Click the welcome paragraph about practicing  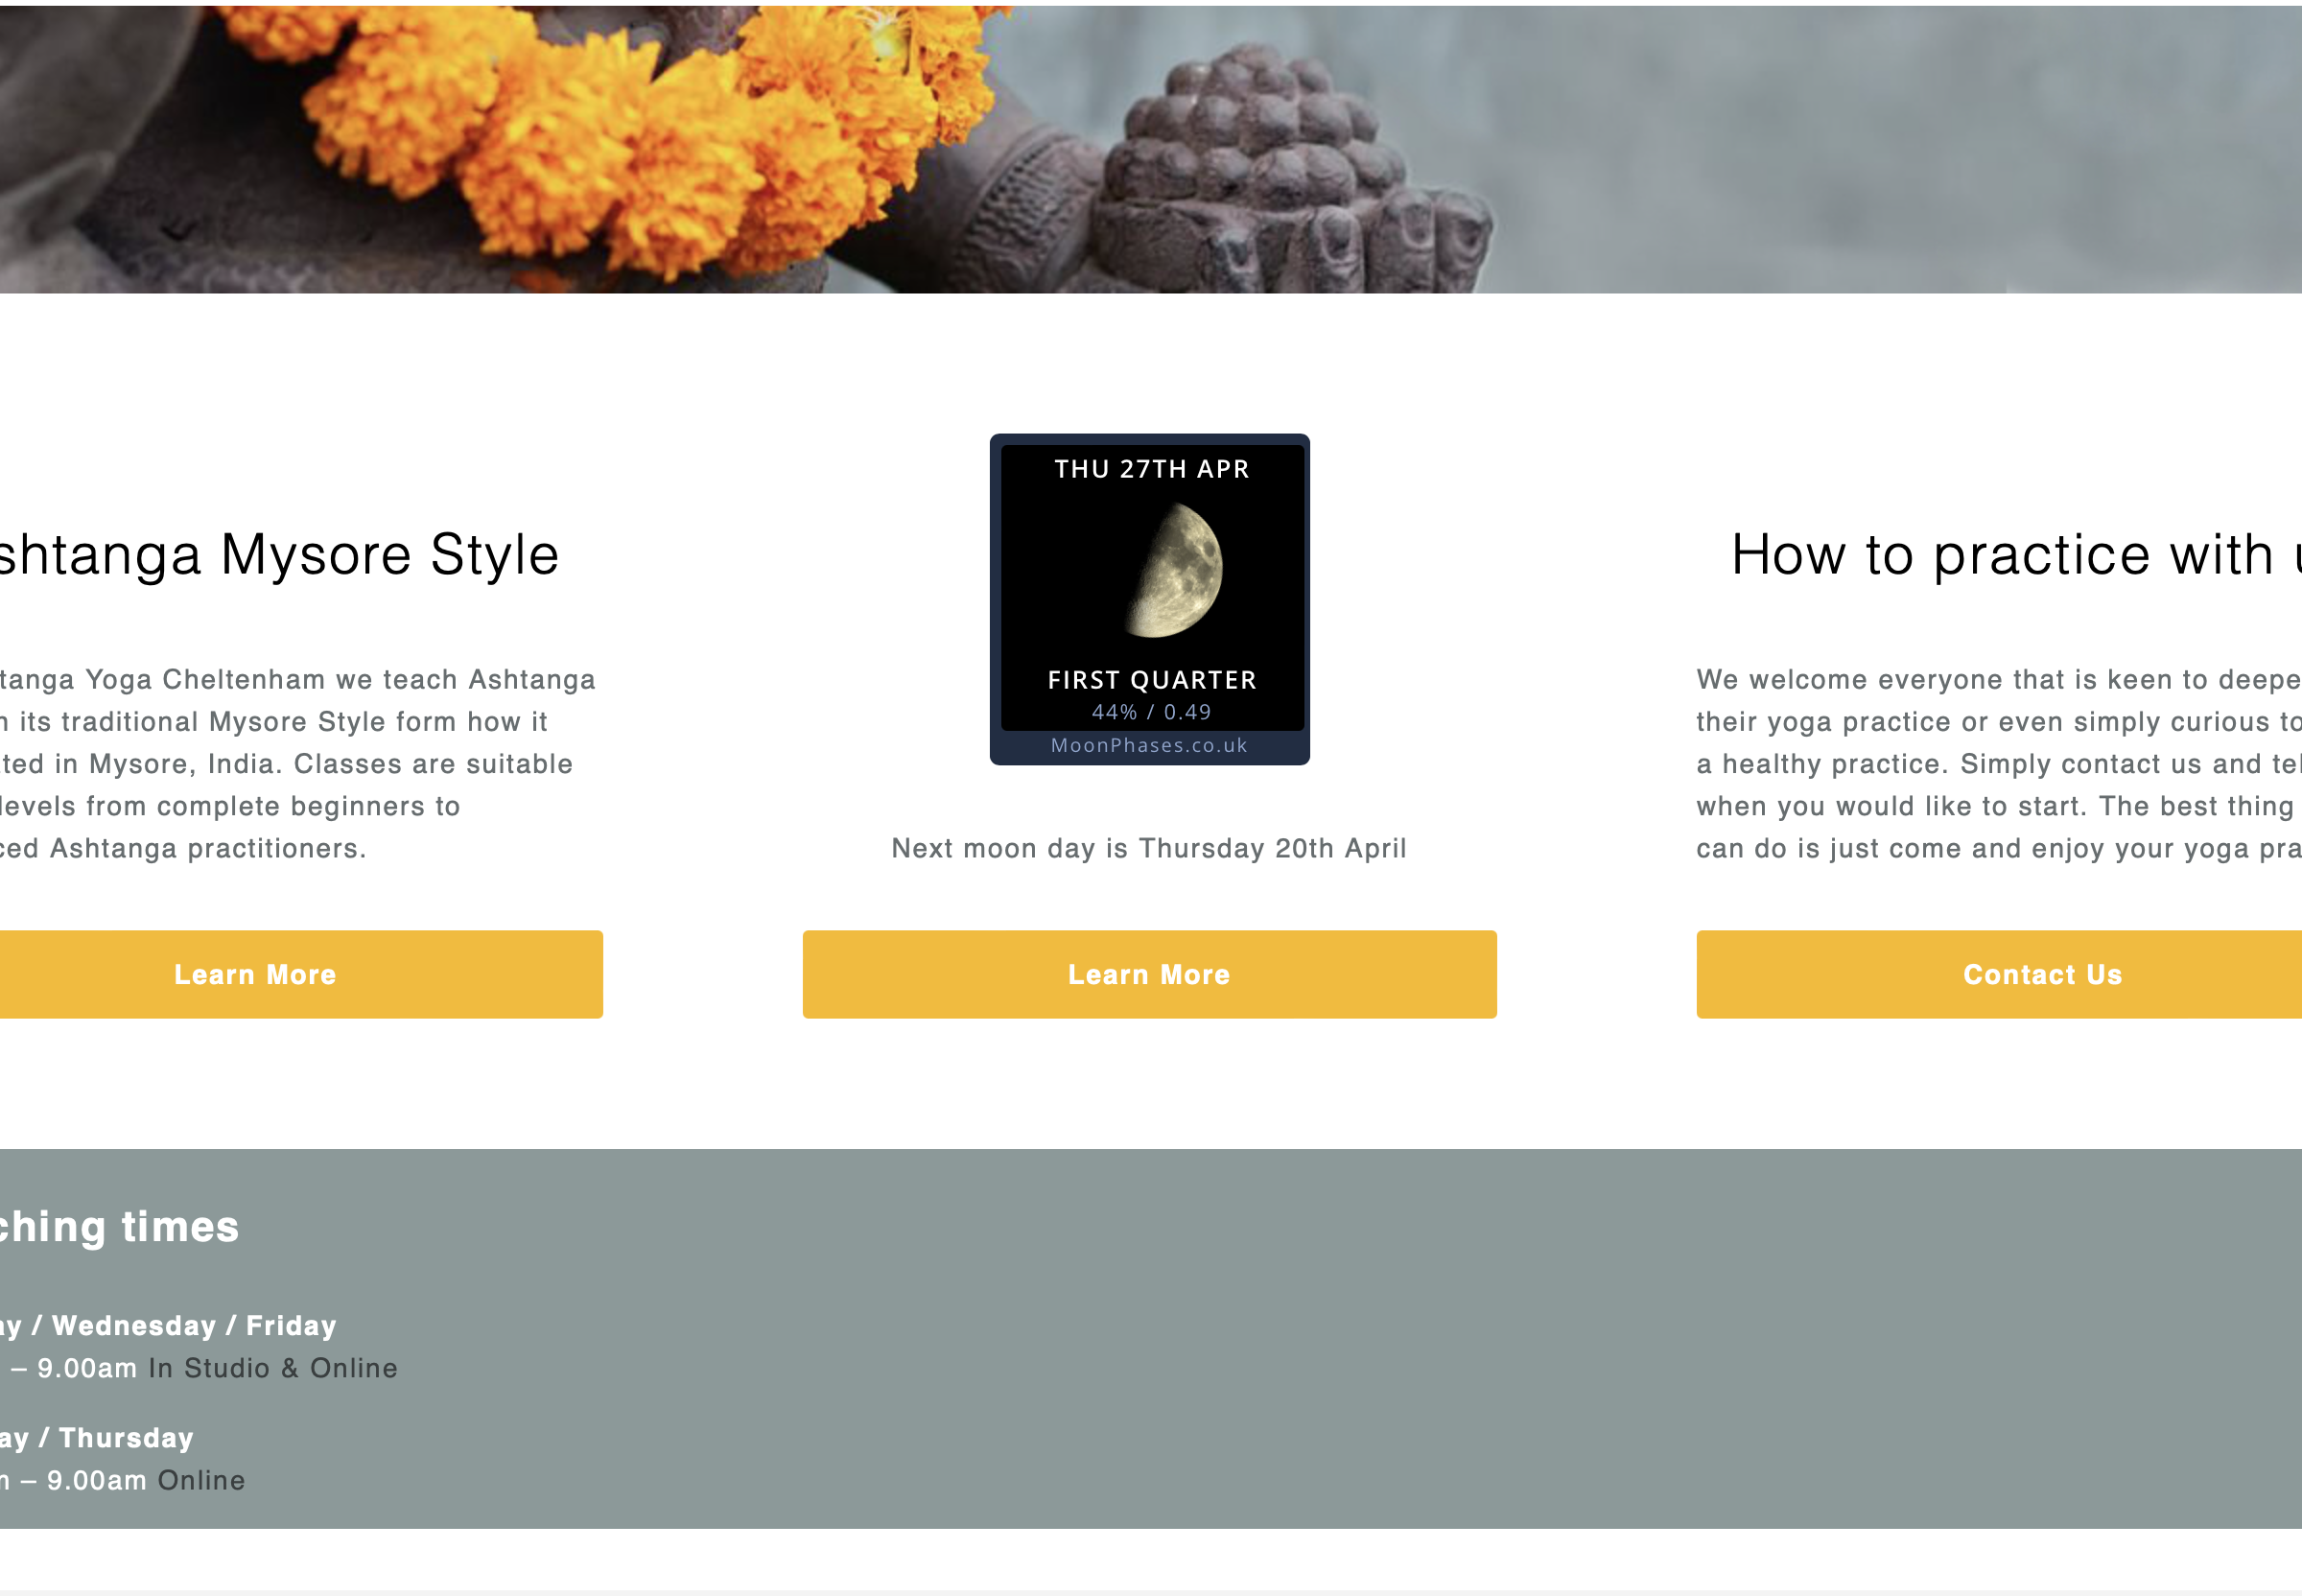pyautogui.click(x=1999, y=764)
